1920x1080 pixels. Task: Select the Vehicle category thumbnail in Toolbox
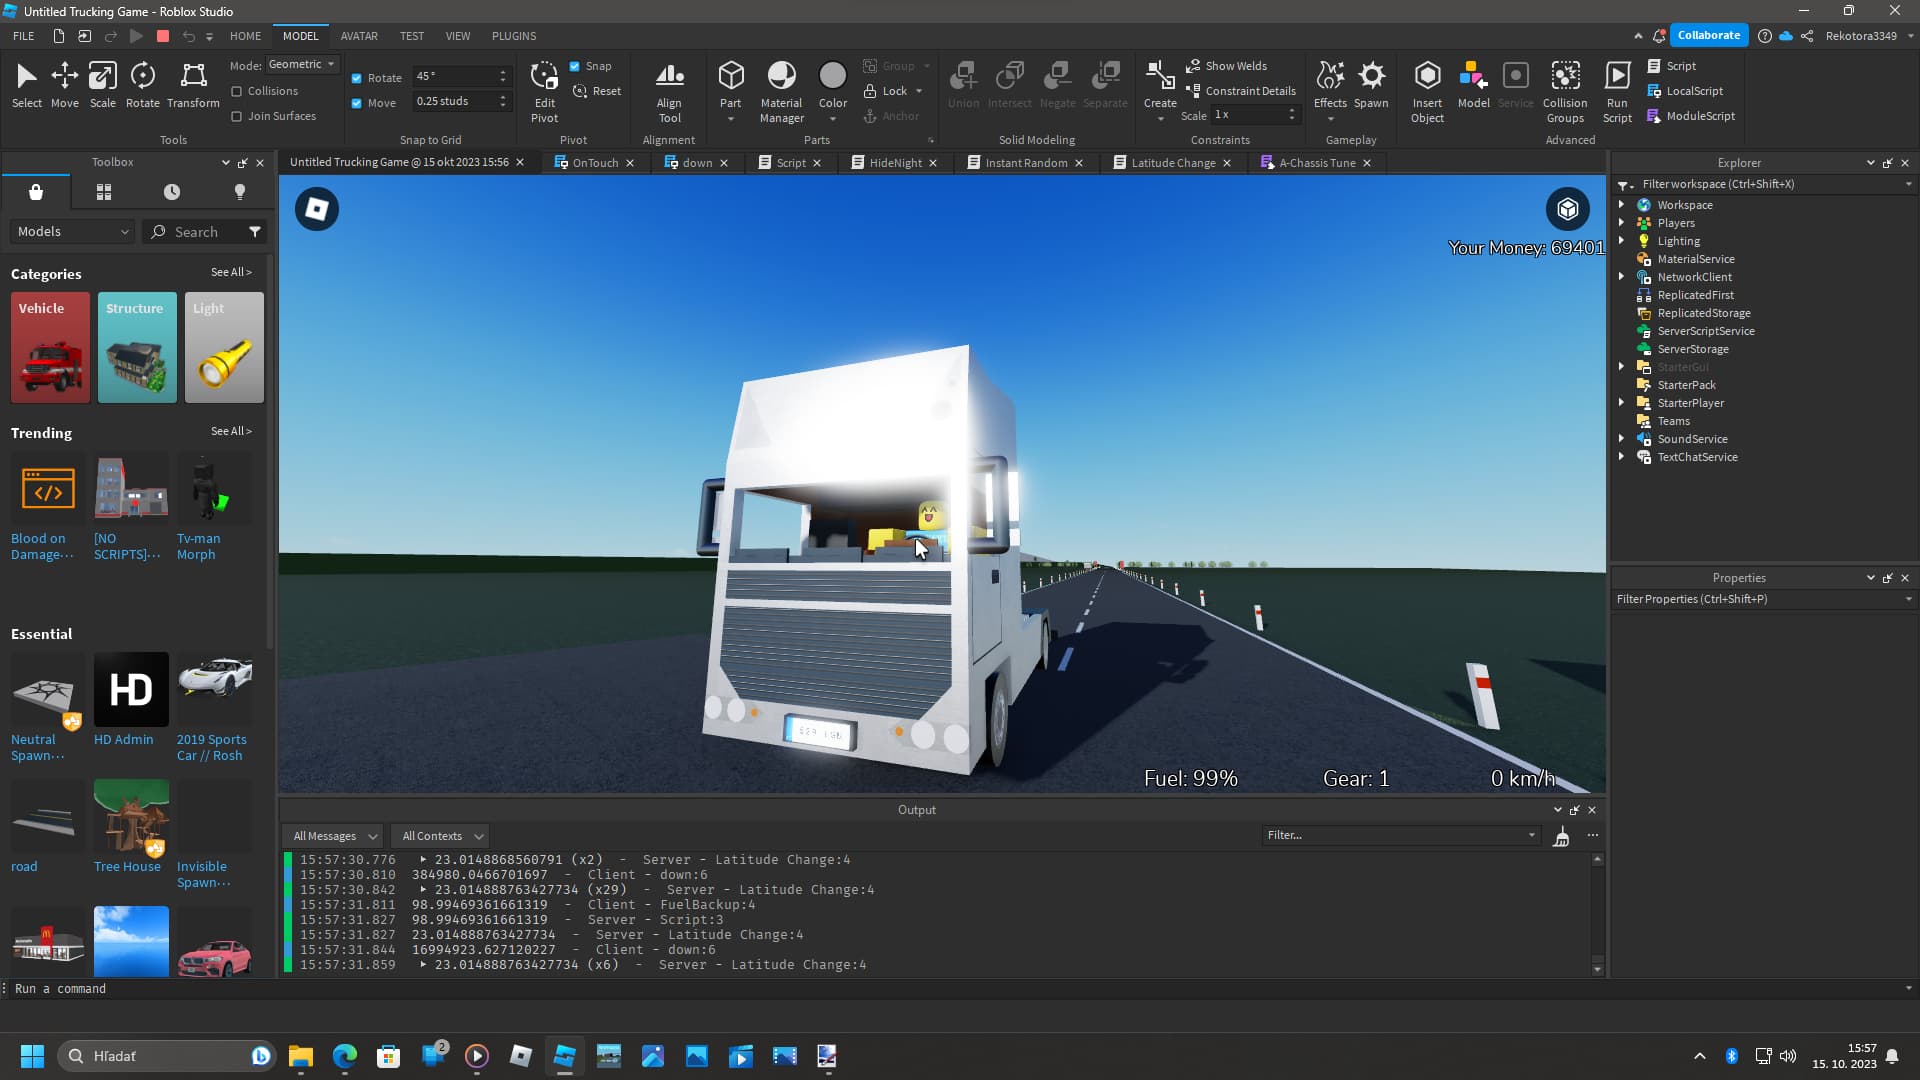tap(49, 347)
